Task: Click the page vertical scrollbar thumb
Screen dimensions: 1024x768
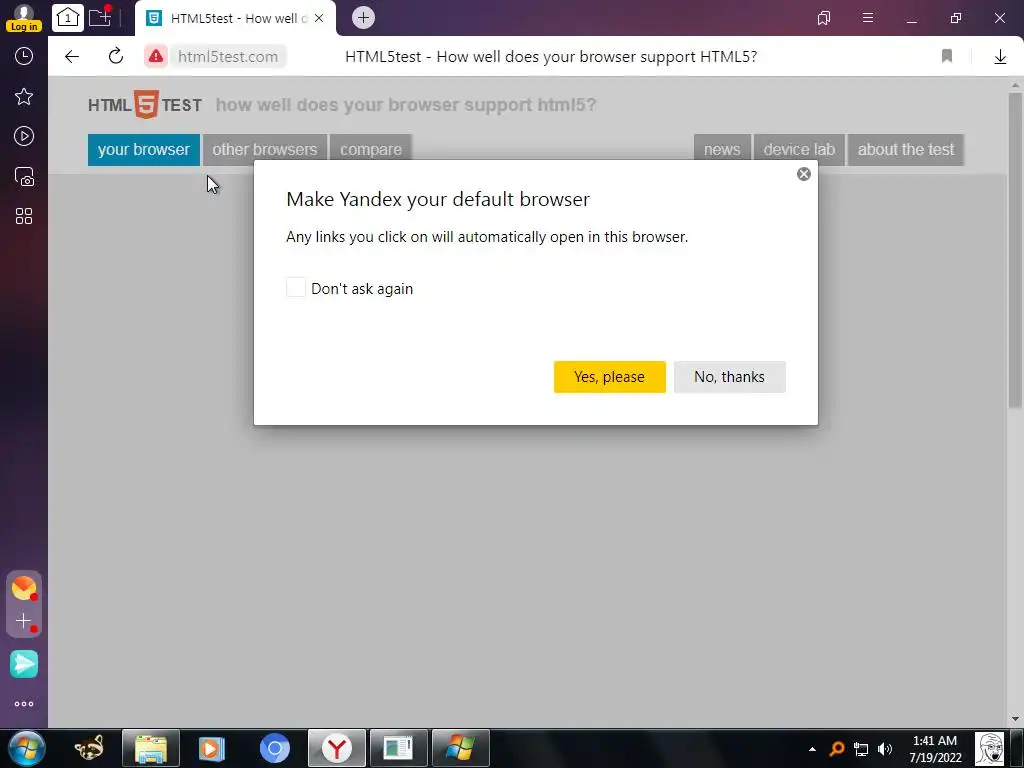Action: point(1015,250)
